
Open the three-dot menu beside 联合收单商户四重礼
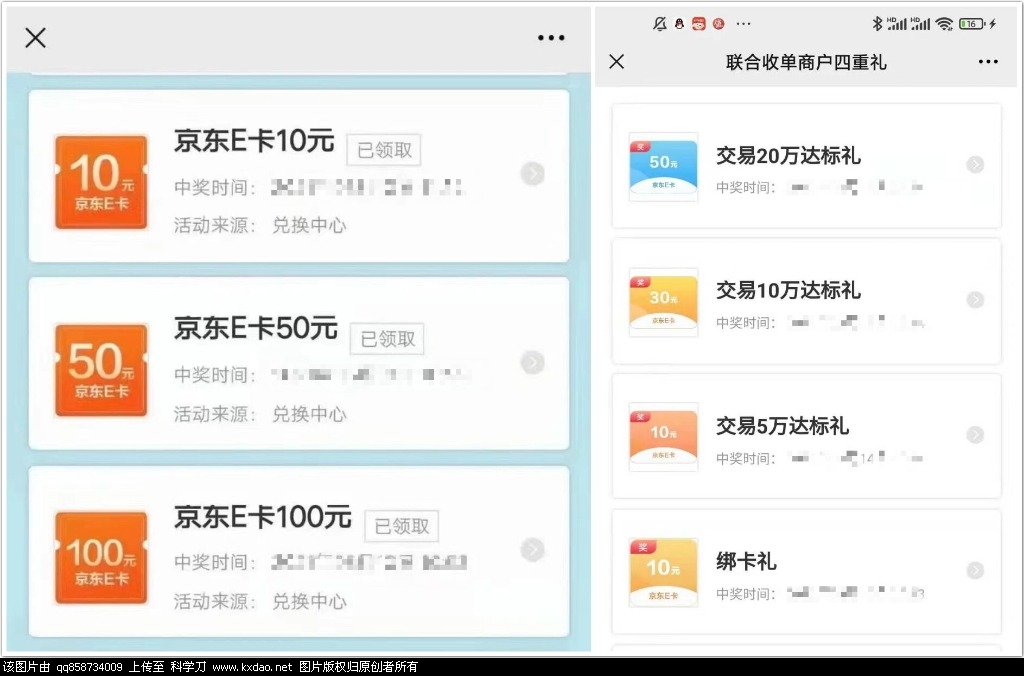pyautogui.click(x=988, y=62)
